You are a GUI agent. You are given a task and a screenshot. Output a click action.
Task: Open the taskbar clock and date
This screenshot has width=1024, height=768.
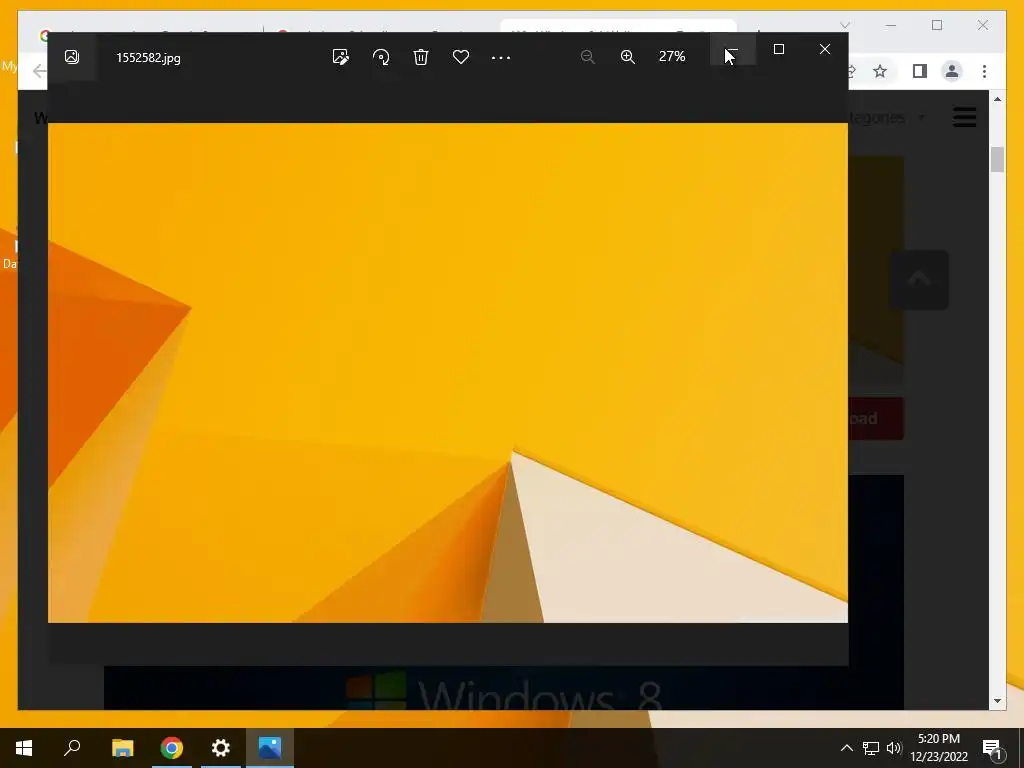click(x=939, y=748)
